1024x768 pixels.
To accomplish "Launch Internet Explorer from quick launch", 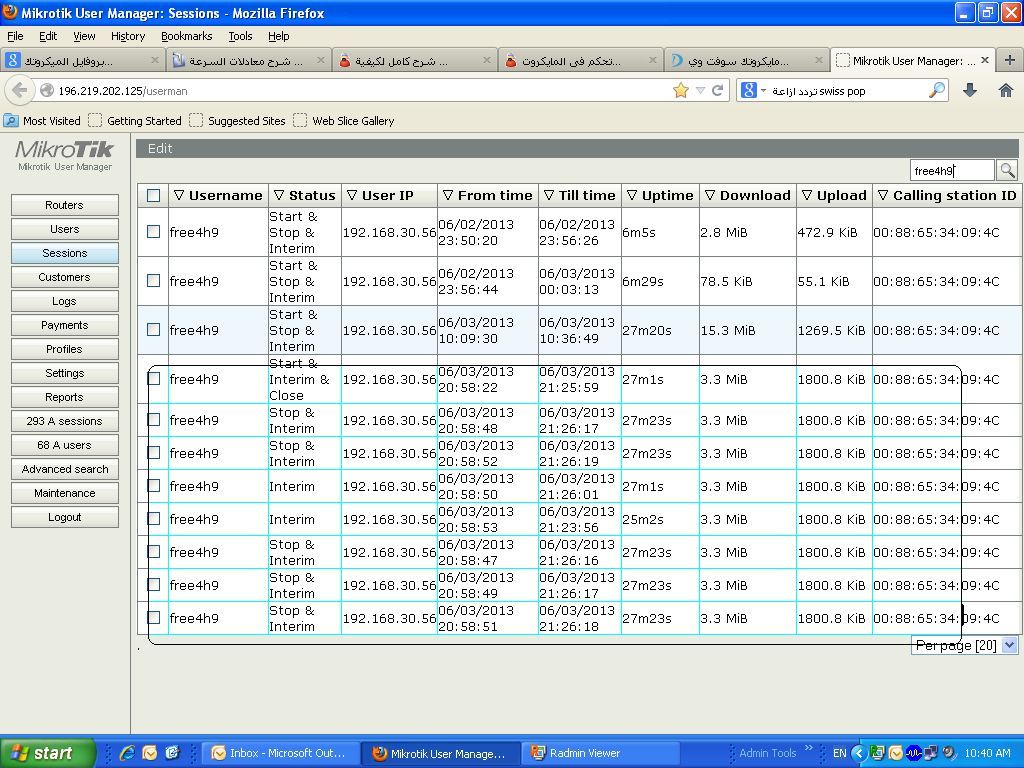I will 127,753.
